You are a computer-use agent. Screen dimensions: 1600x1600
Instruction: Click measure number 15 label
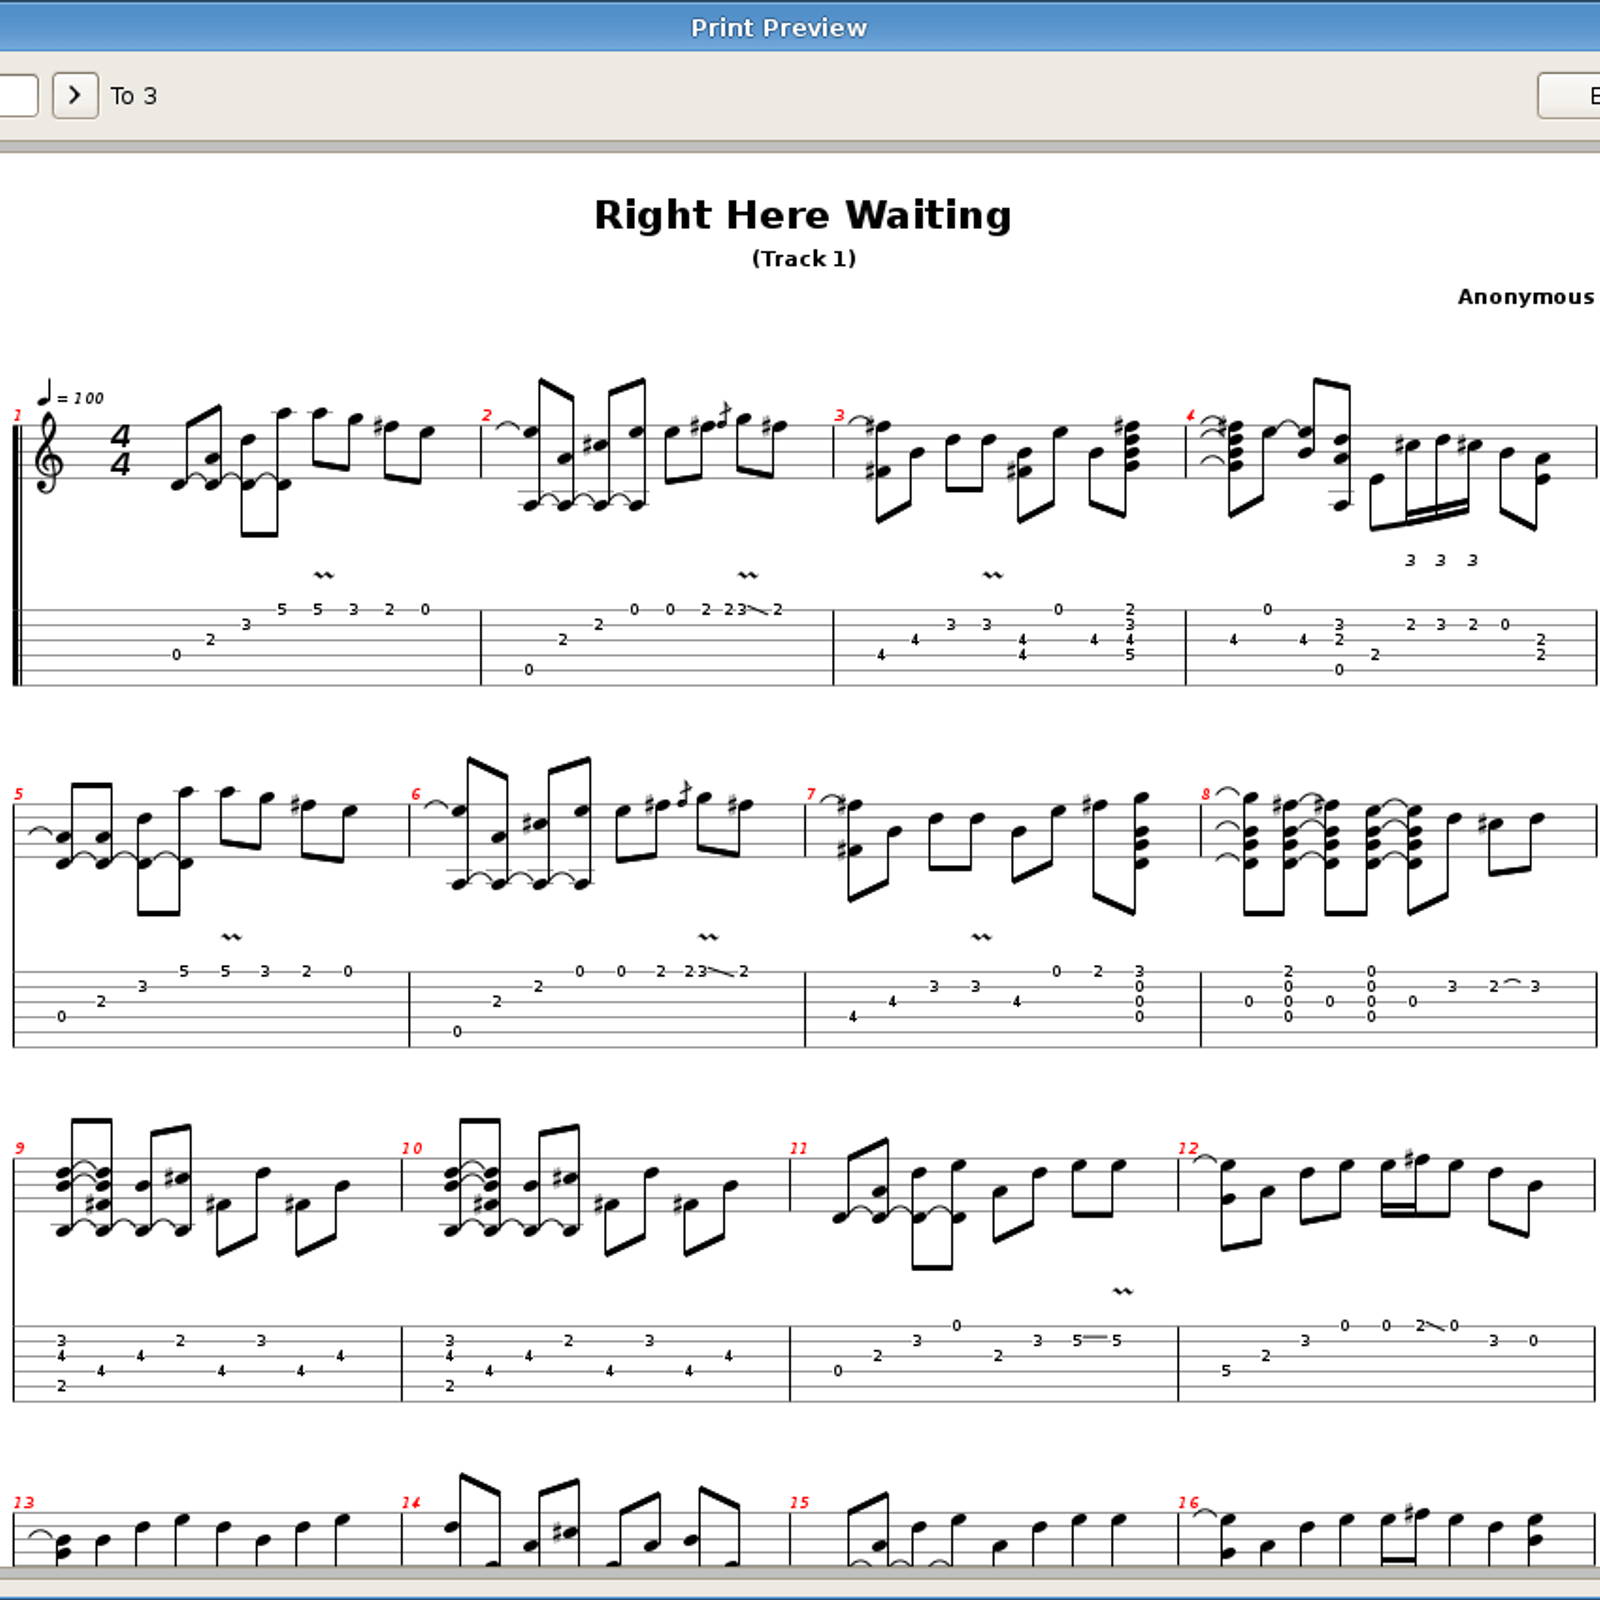pos(799,1502)
